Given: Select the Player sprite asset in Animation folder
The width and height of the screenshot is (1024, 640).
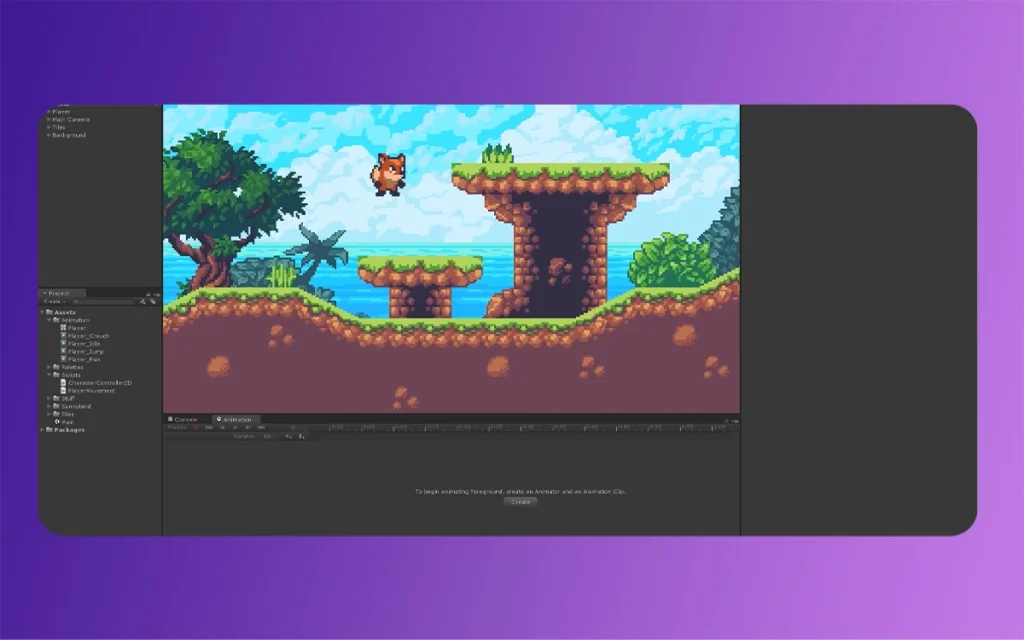Looking at the screenshot, I should [65, 328].
